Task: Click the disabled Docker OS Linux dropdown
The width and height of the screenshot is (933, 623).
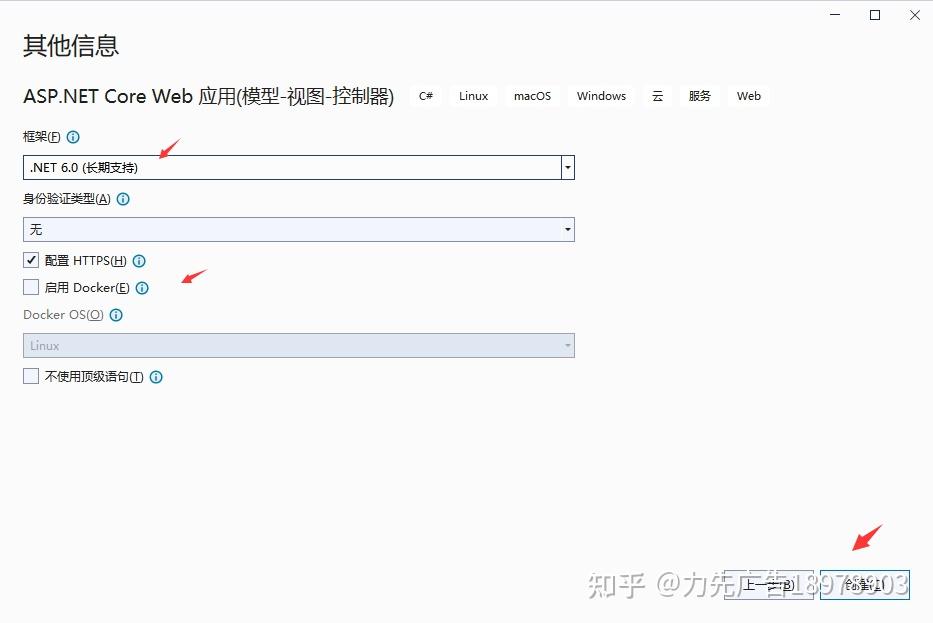Action: point(299,346)
